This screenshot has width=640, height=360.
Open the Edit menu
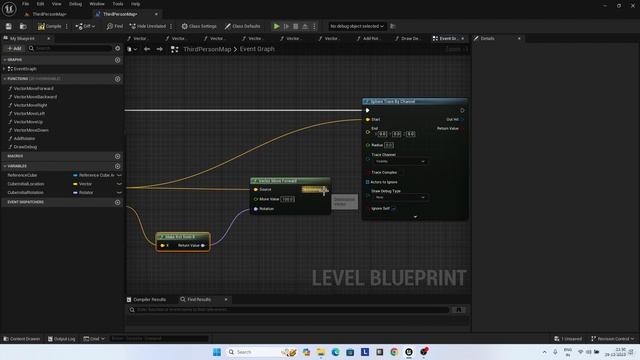(x=40, y=4)
